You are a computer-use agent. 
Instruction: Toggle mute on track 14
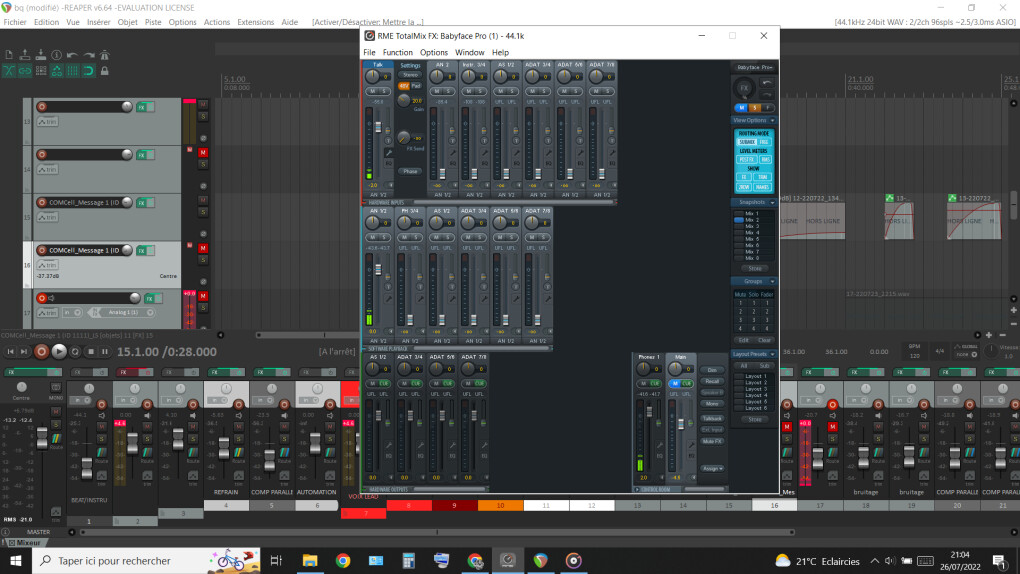click(203, 152)
